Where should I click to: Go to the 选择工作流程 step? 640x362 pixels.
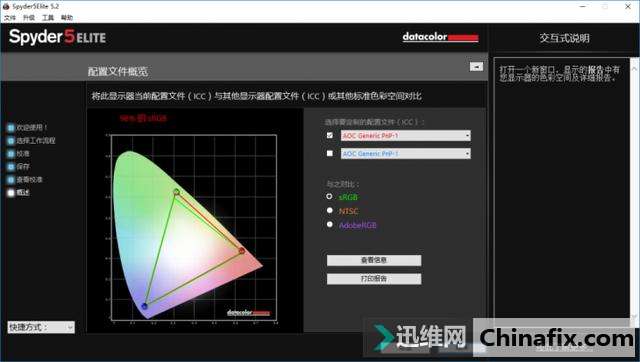[31, 141]
